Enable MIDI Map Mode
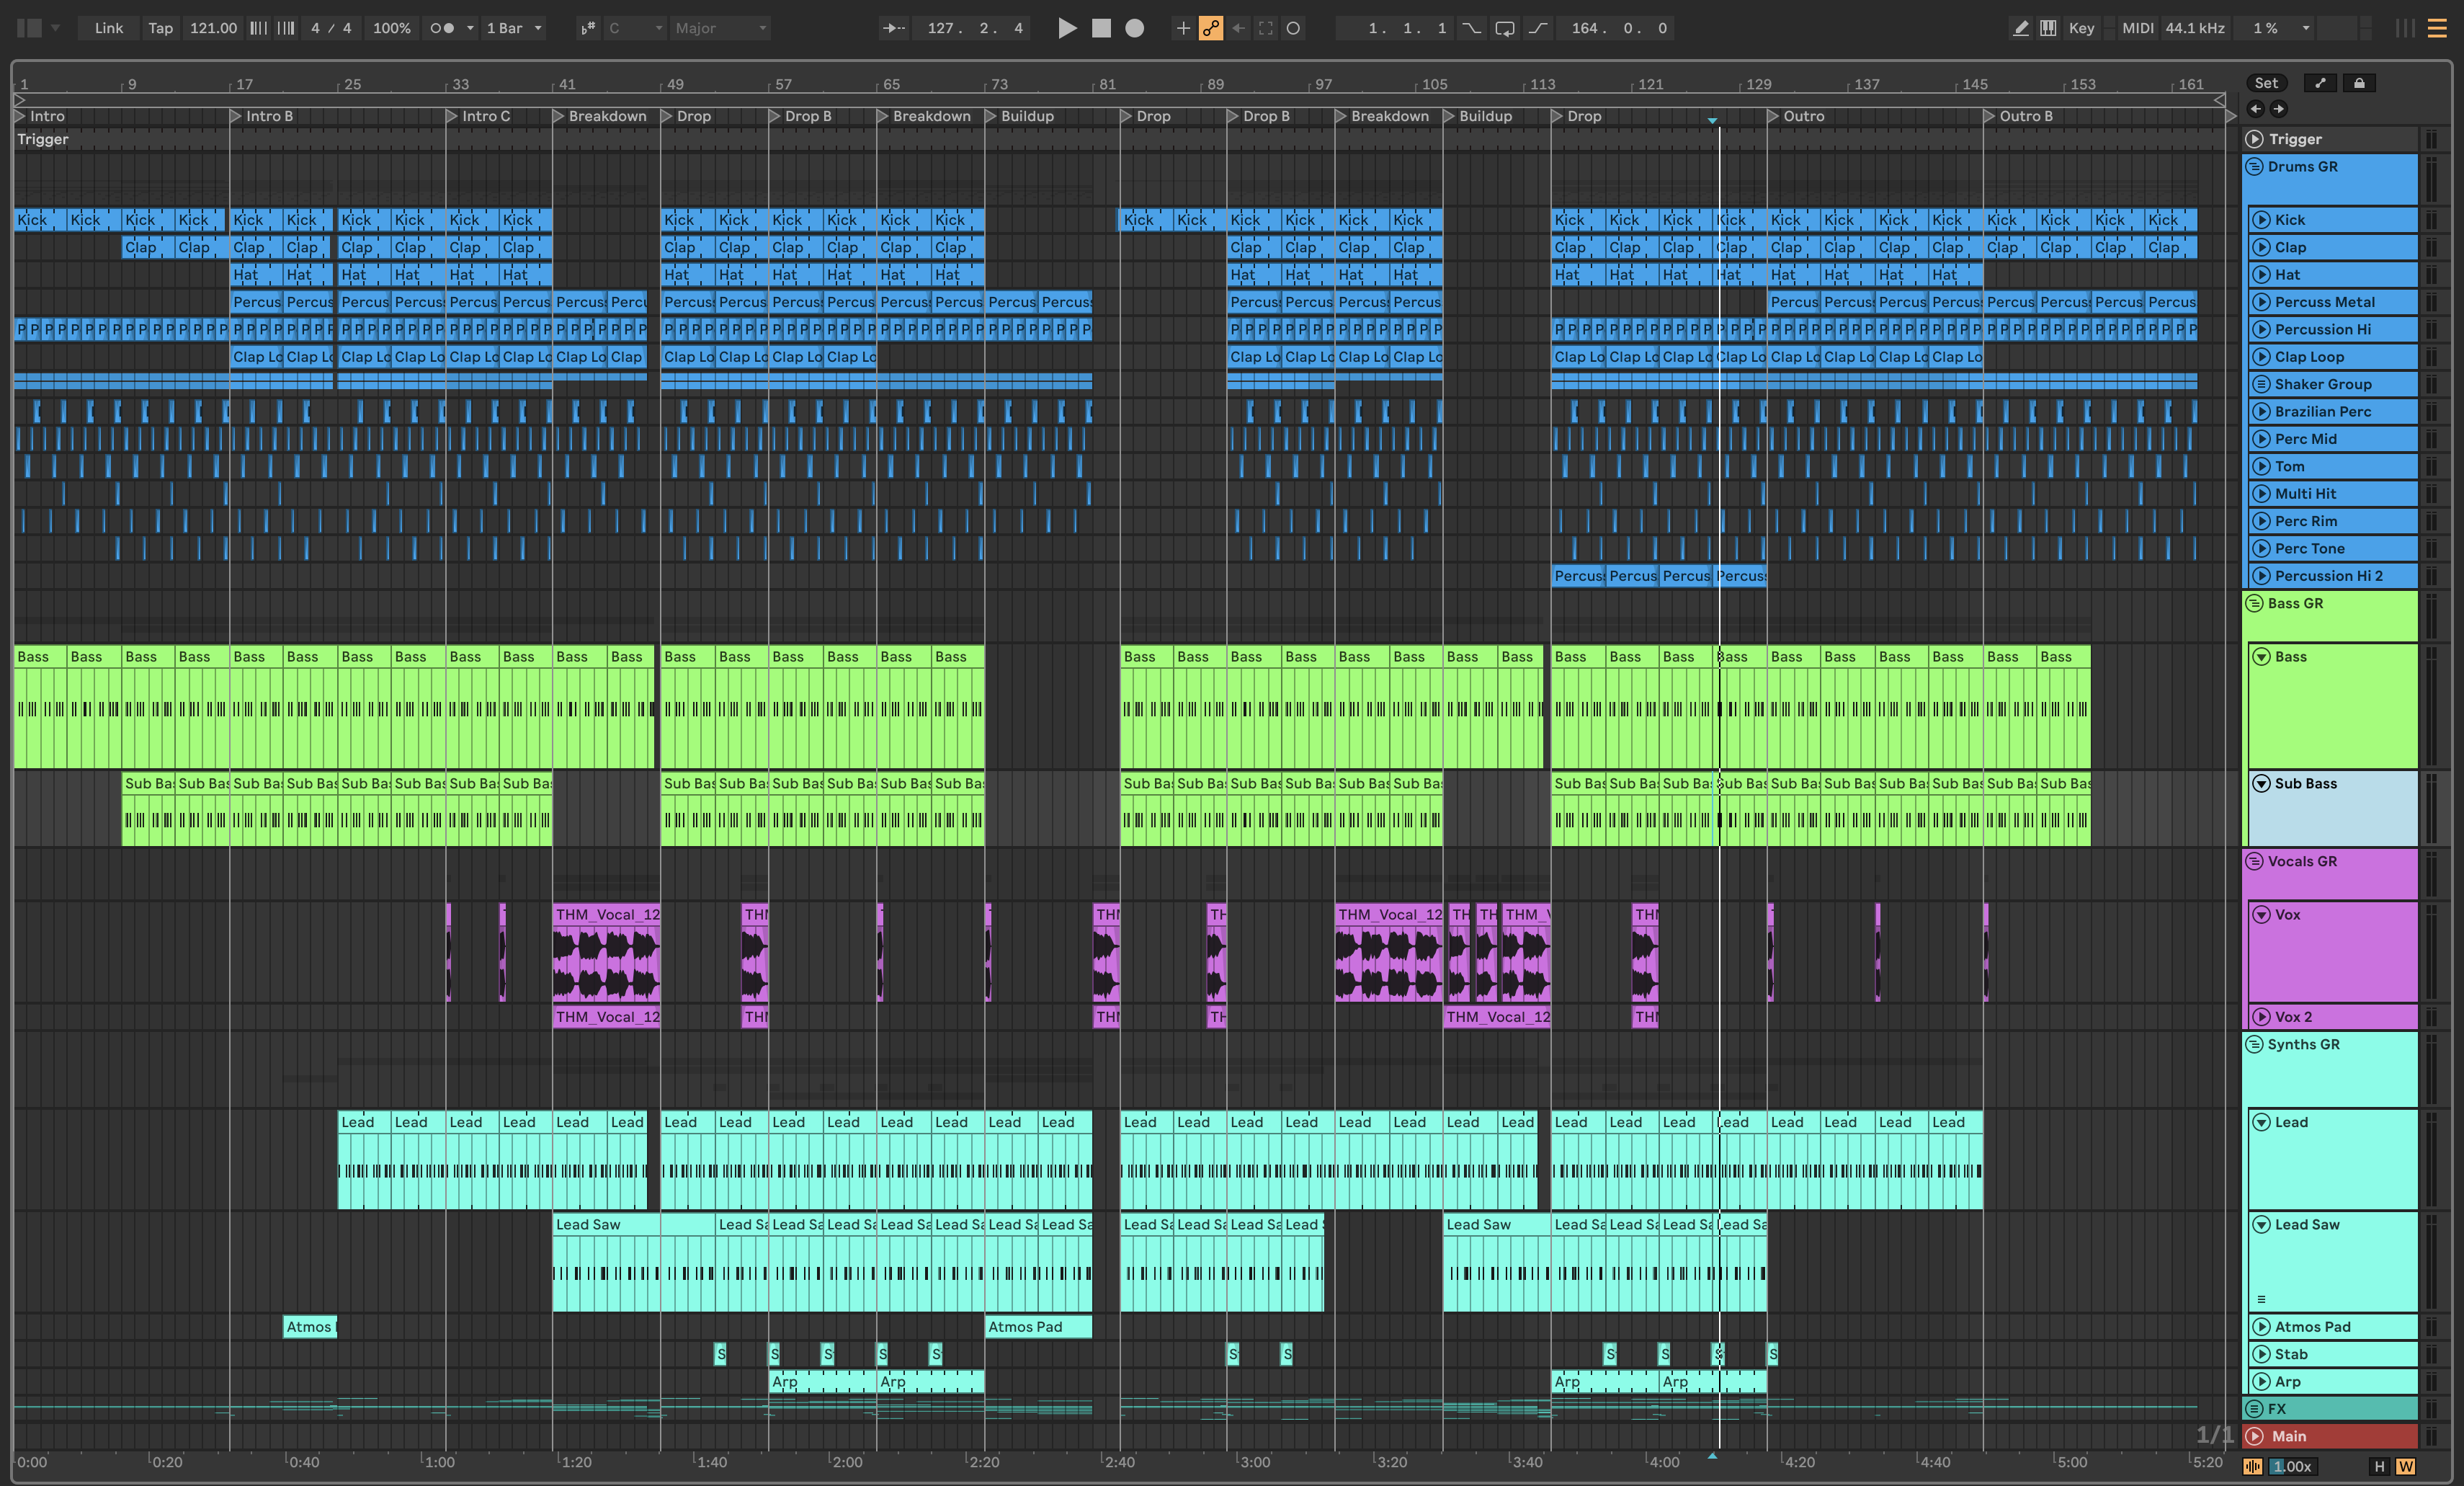Viewport: 2464px width, 1486px height. point(2138,28)
